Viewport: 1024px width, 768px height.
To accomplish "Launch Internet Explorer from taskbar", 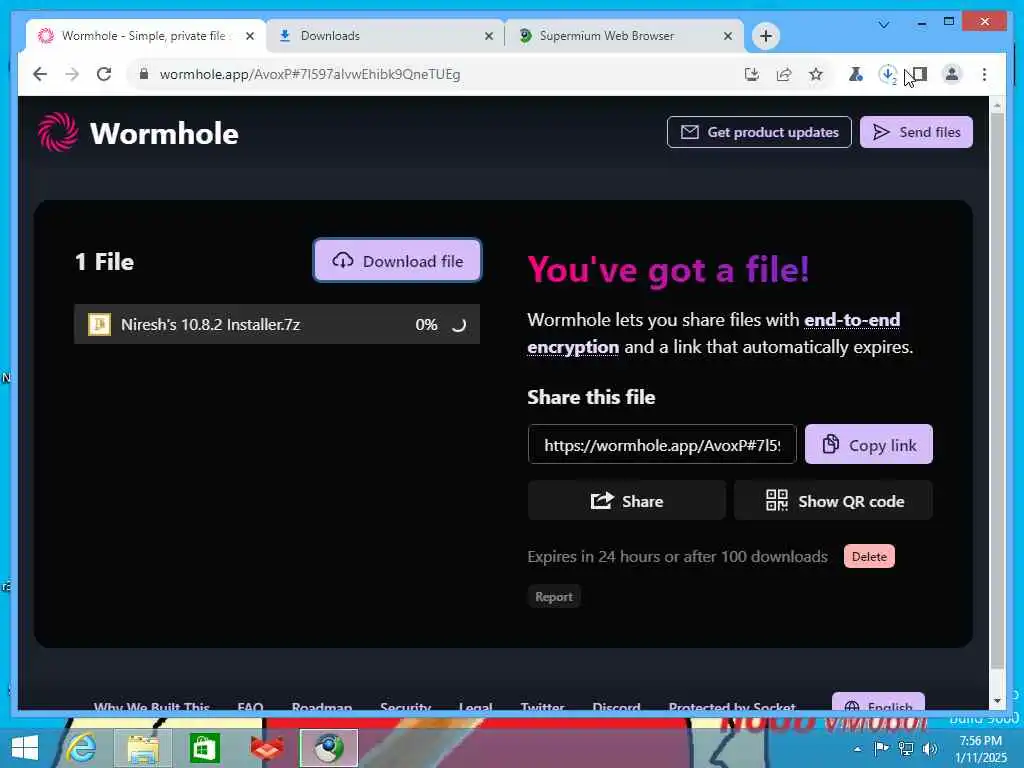I will click(x=82, y=748).
